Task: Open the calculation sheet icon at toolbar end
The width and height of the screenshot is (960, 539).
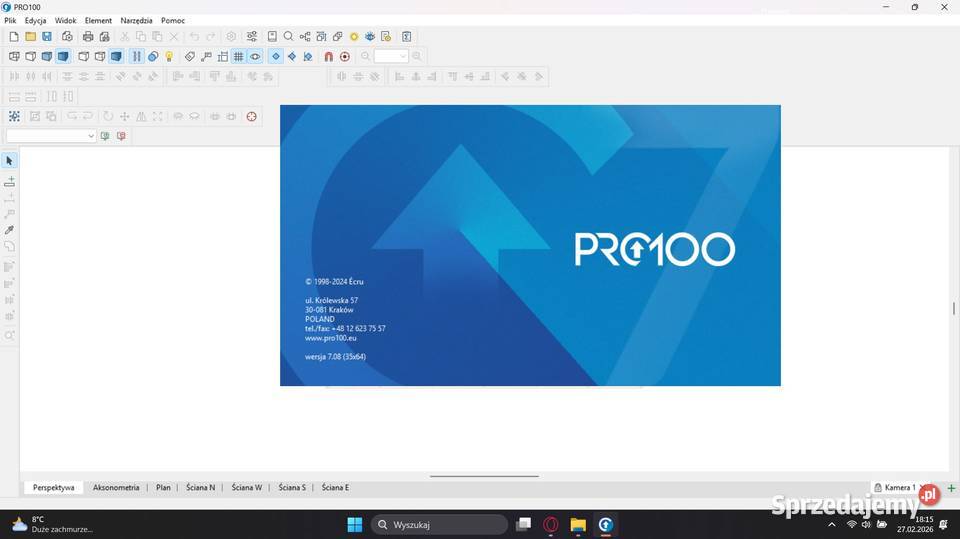Action: click(407, 37)
